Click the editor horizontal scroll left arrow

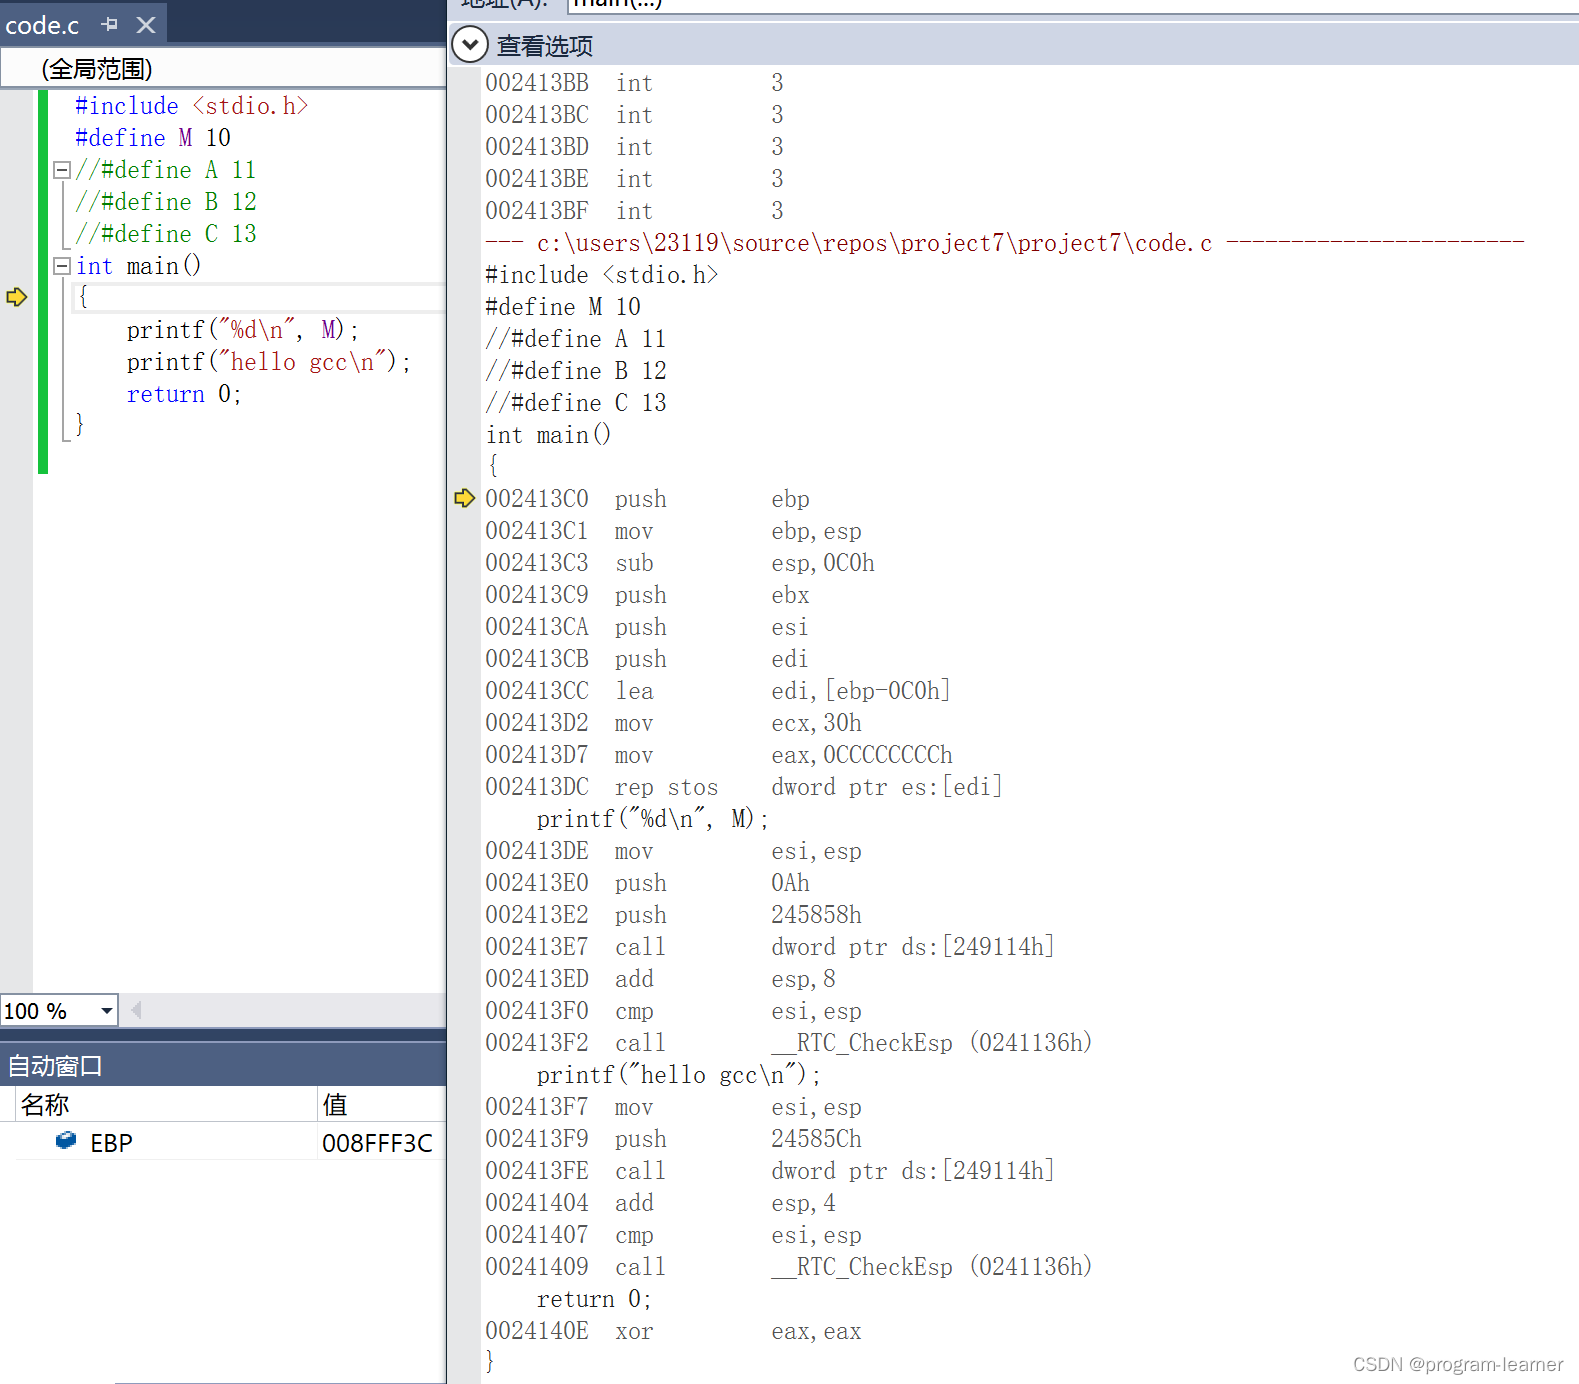(x=136, y=1010)
